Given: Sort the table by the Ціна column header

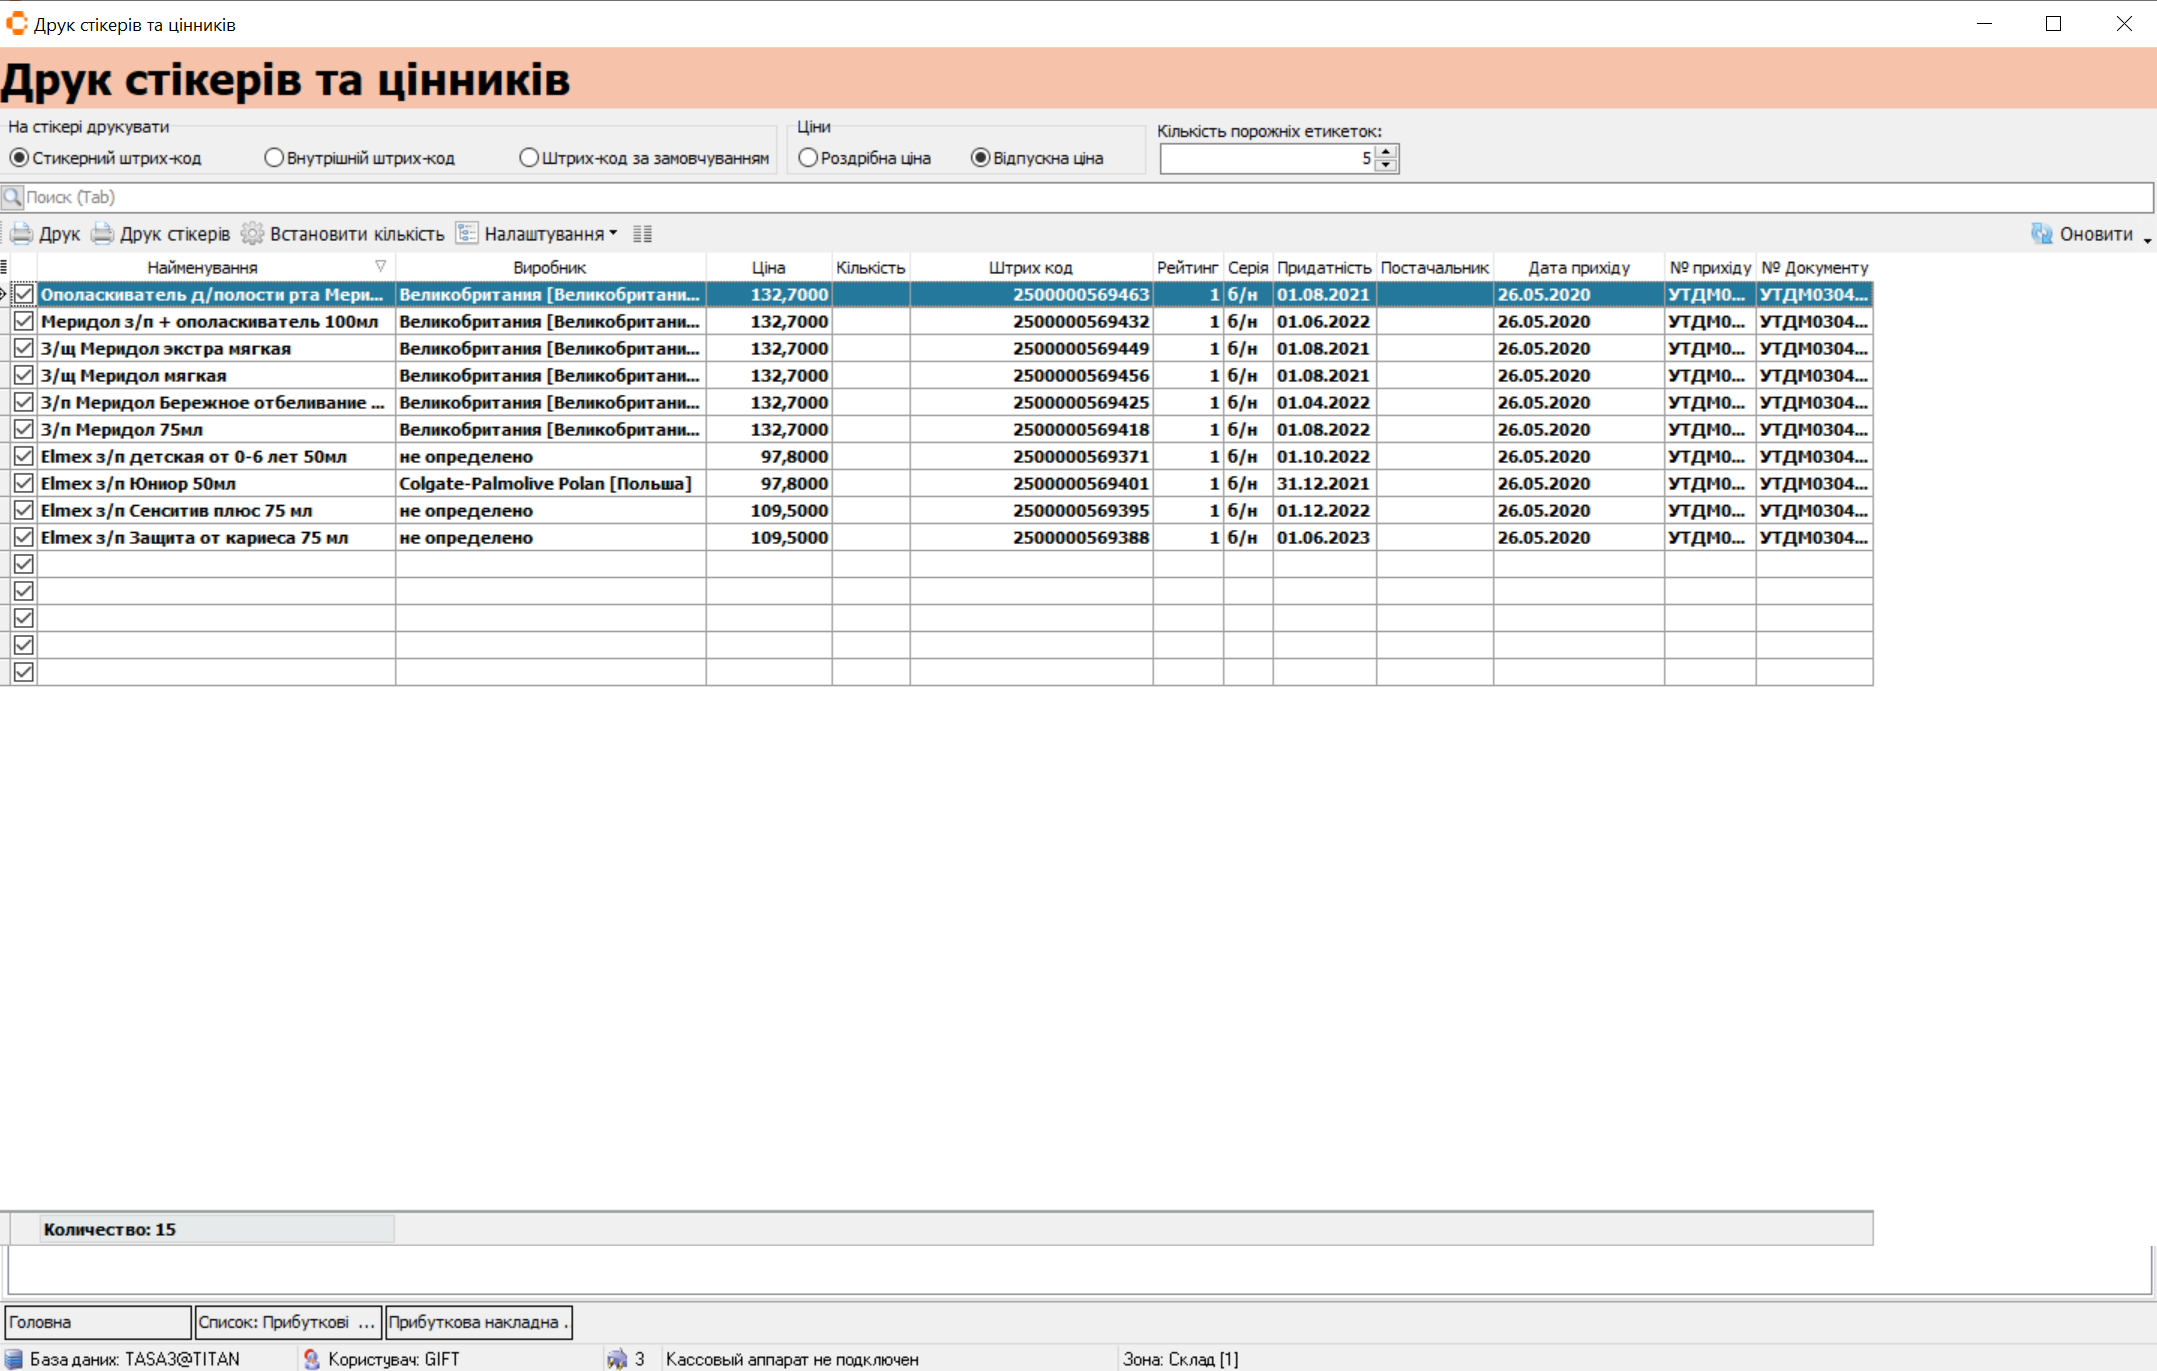Looking at the screenshot, I should (x=768, y=267).
